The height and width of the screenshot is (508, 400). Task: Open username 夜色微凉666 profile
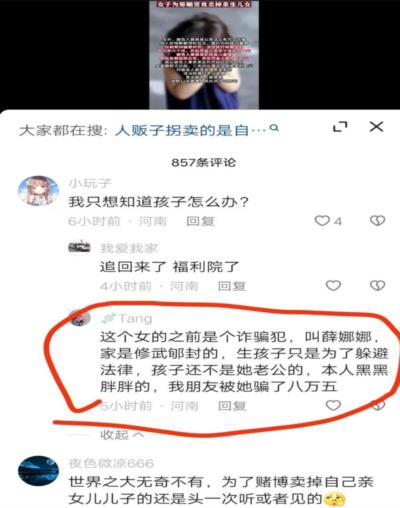tap(111, 463)
